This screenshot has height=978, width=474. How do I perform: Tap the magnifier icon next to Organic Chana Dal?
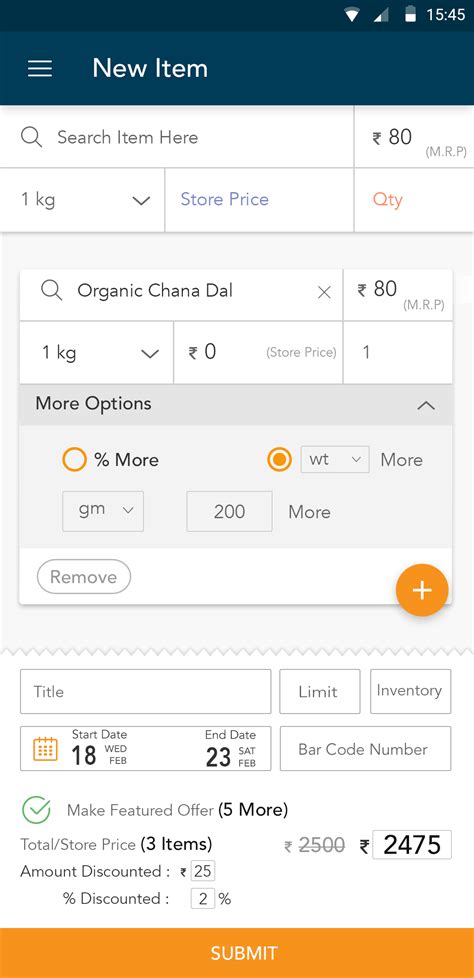point(51,290)
